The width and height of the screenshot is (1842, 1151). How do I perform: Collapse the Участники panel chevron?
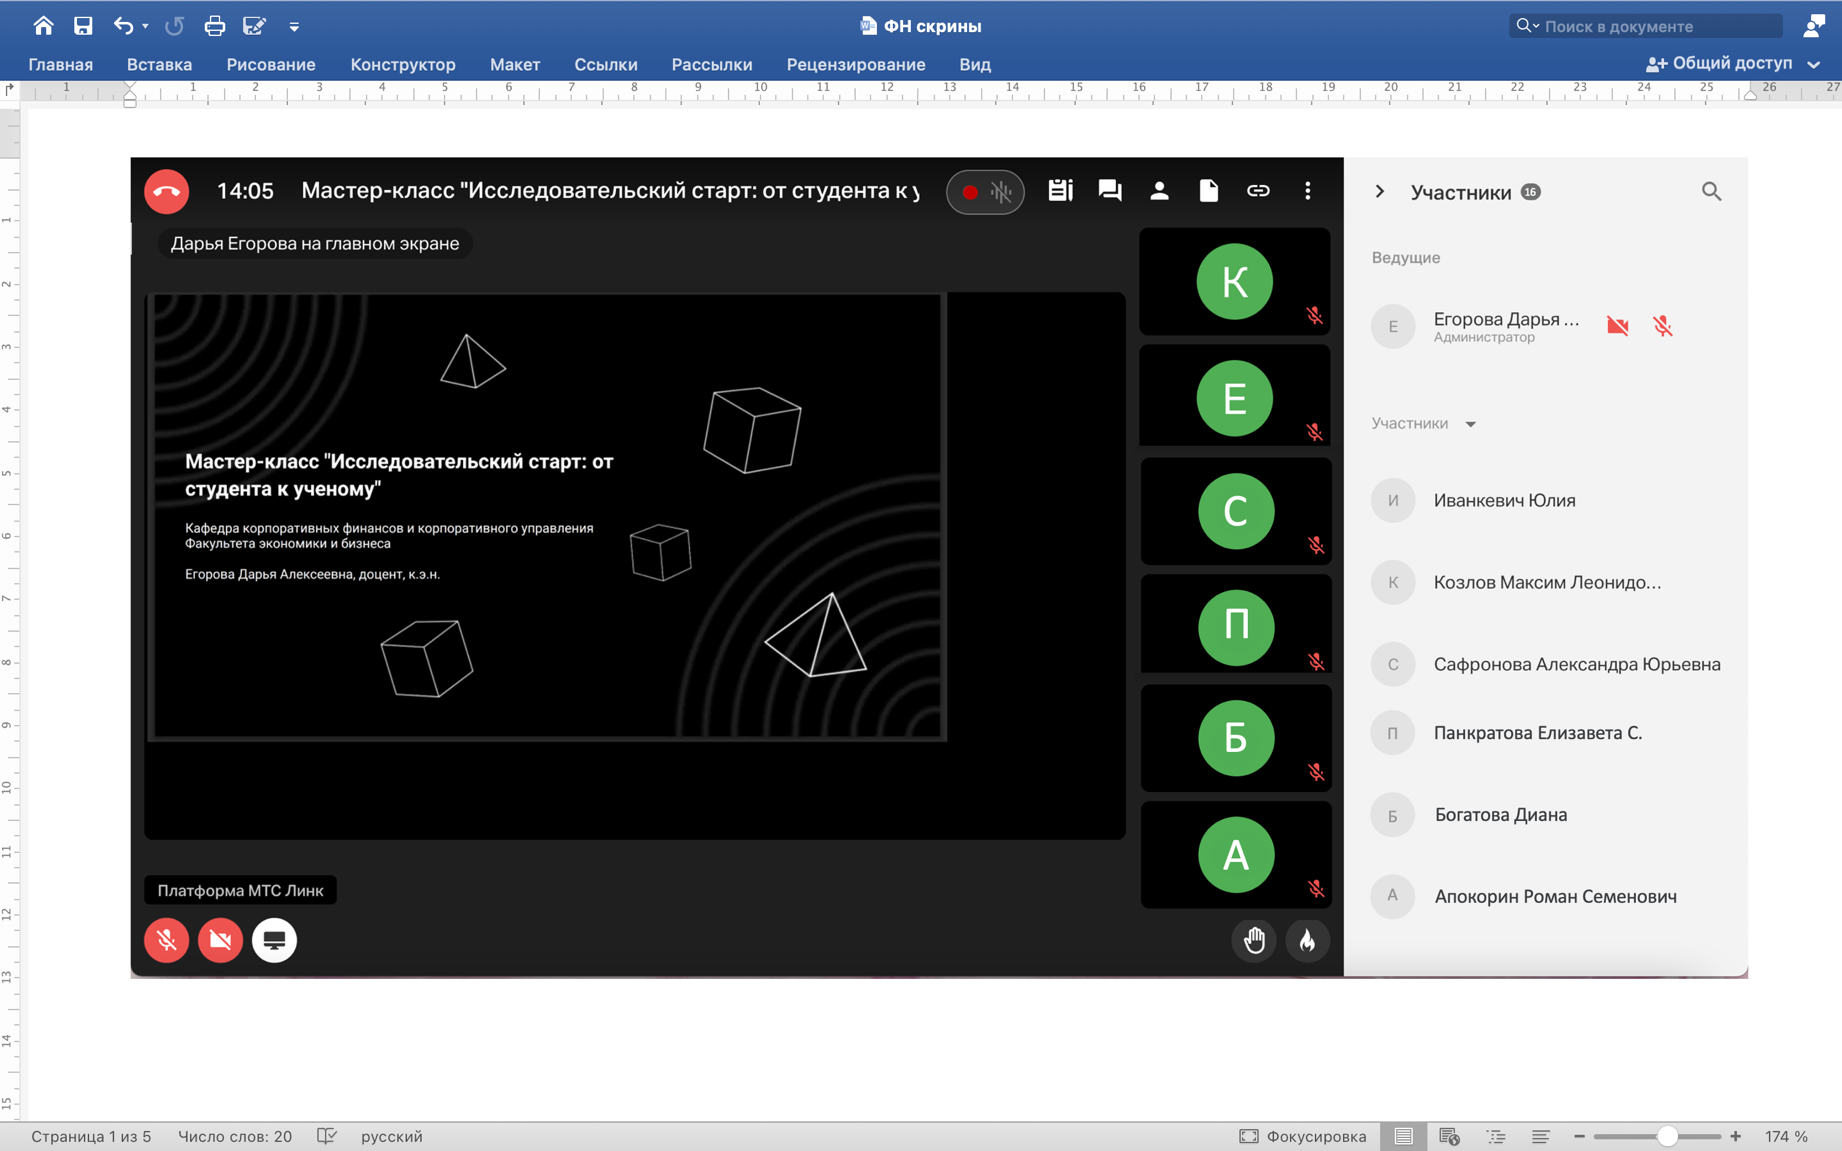tap(1380, 191)
